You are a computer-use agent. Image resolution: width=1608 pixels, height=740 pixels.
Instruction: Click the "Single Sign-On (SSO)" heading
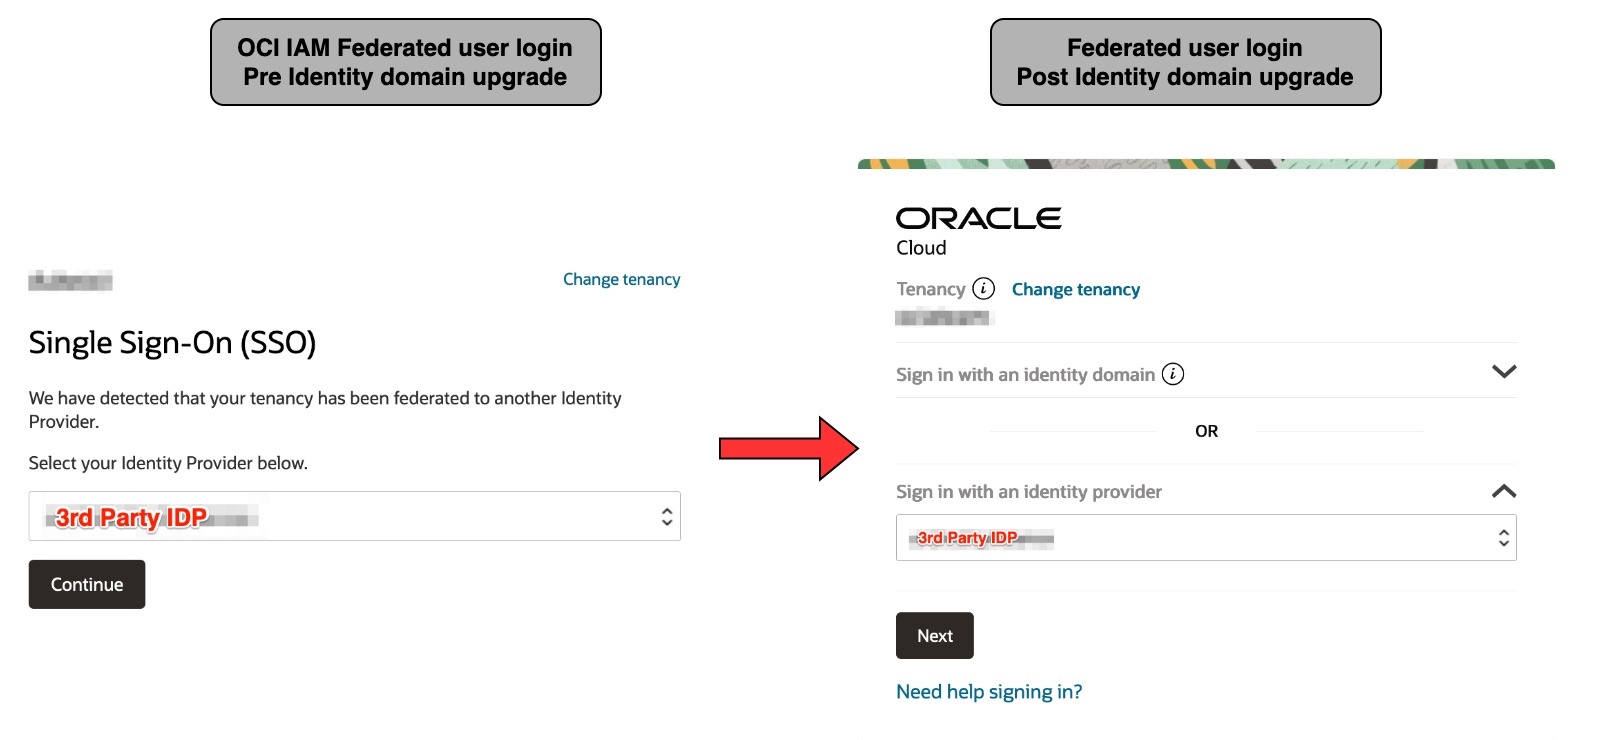[x=172, y=342]
